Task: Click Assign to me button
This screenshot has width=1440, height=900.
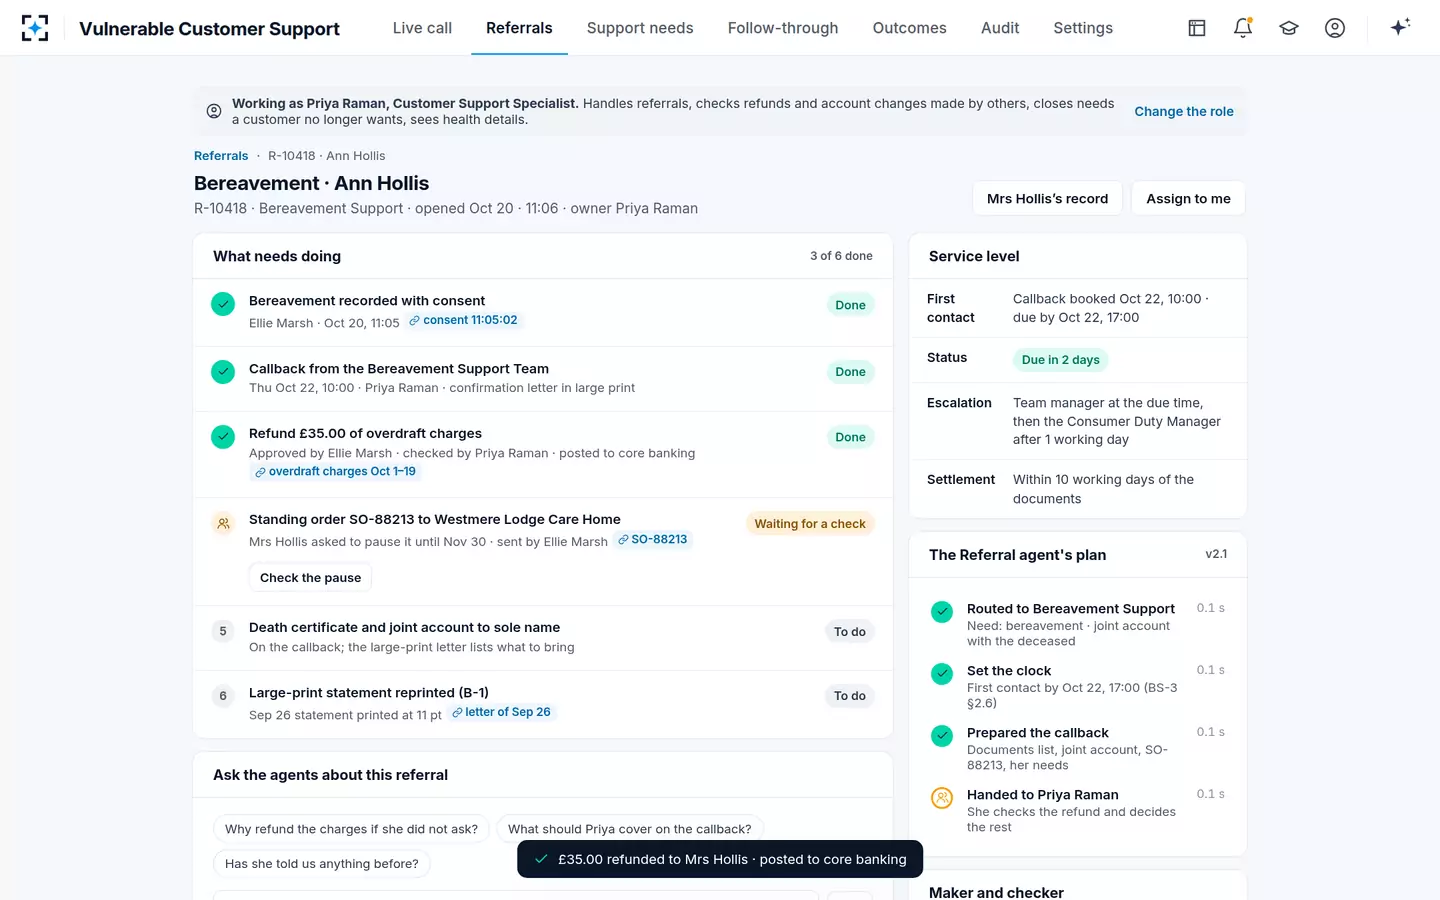Action: pos(1188,198)
